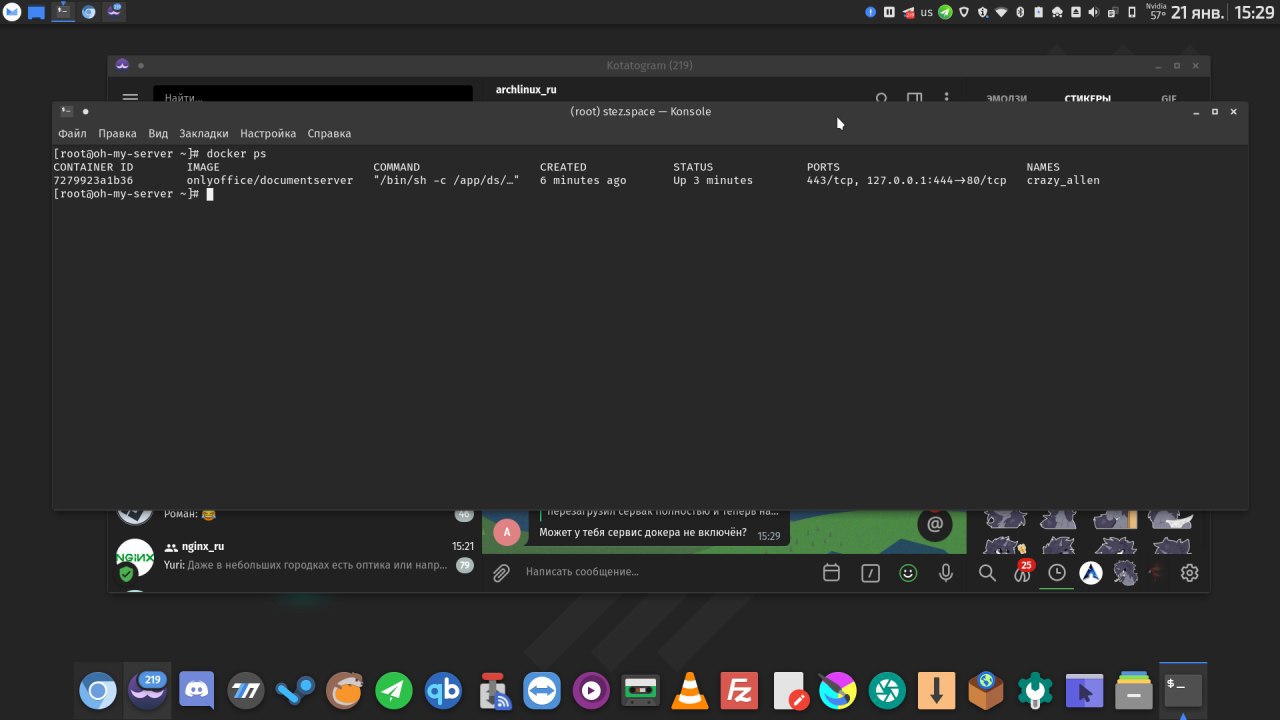Toggle the side panel icon in Kotatogram header
1280x720 pixels.
pyautogui.click(x=914, y=99)
